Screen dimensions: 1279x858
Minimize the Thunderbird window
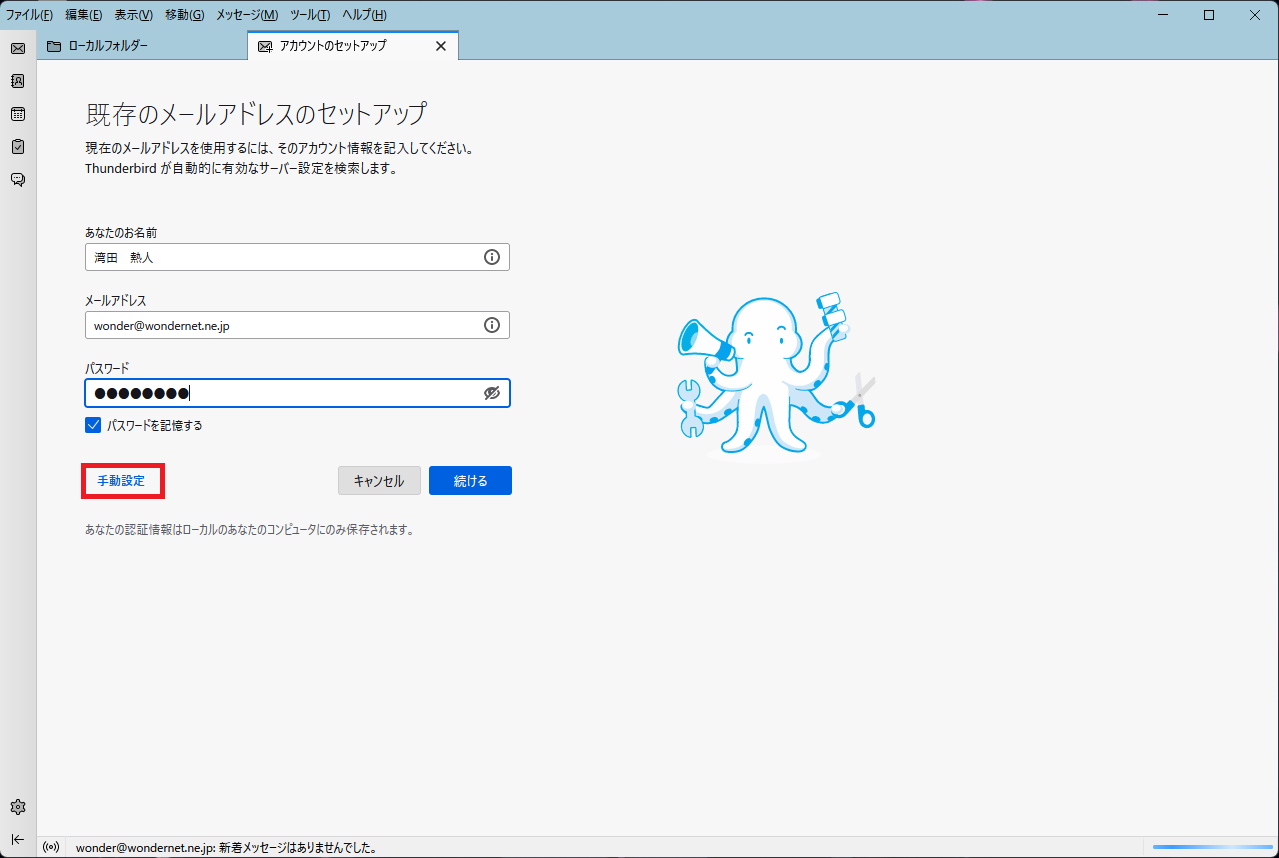pos(1164,15)
